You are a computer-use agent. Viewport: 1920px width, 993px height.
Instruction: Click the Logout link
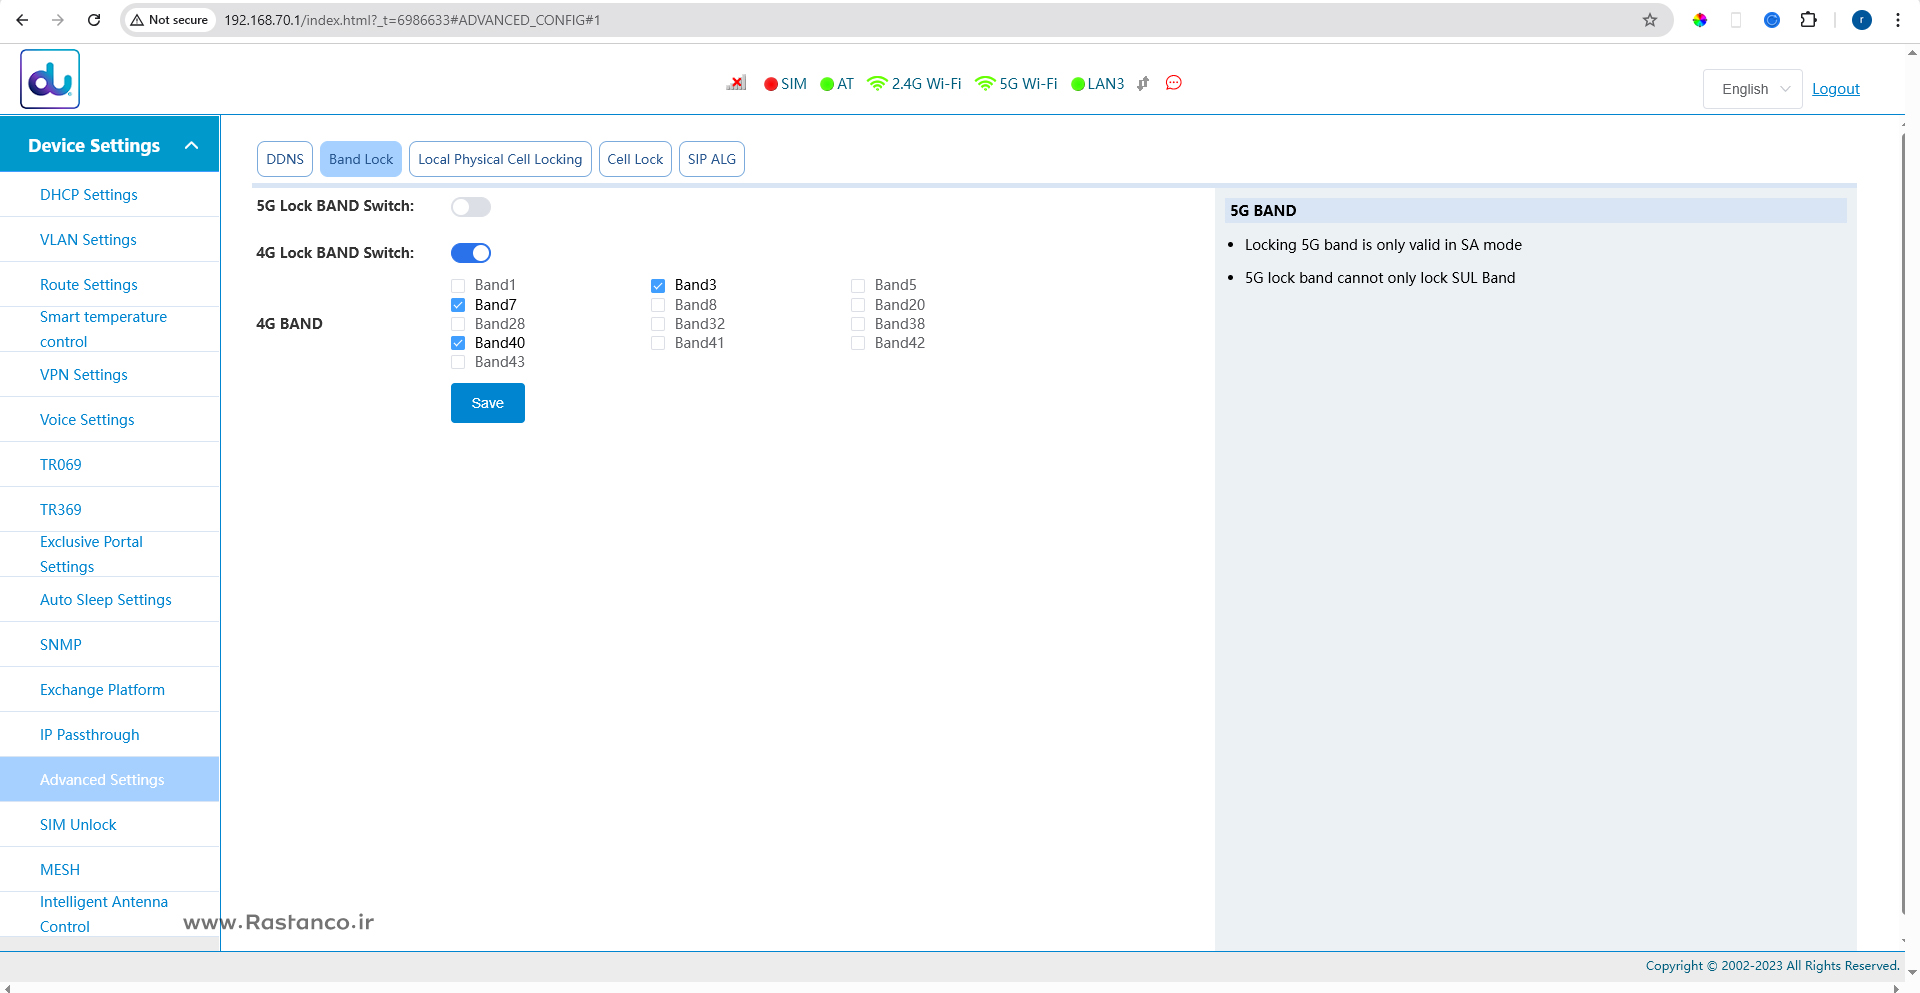click(x=1835, y=89)
